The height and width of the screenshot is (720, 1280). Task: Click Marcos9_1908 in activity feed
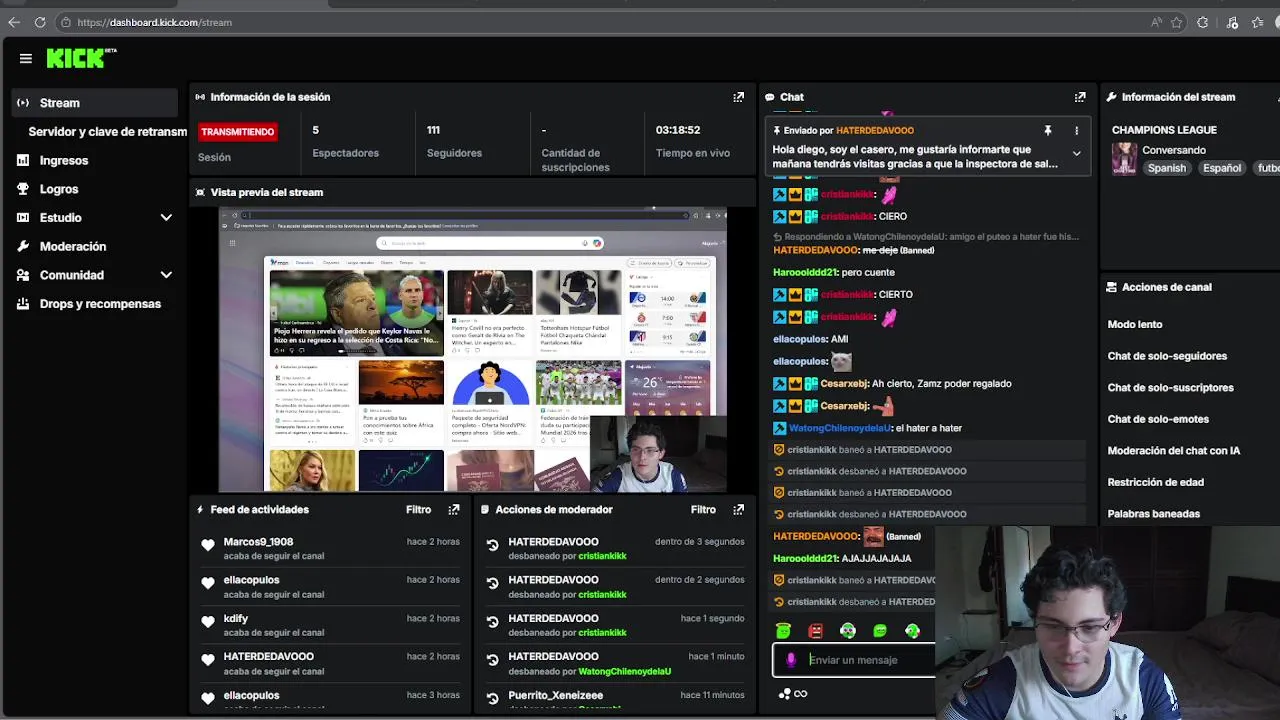pyautogui.click(x=258, y=542)
